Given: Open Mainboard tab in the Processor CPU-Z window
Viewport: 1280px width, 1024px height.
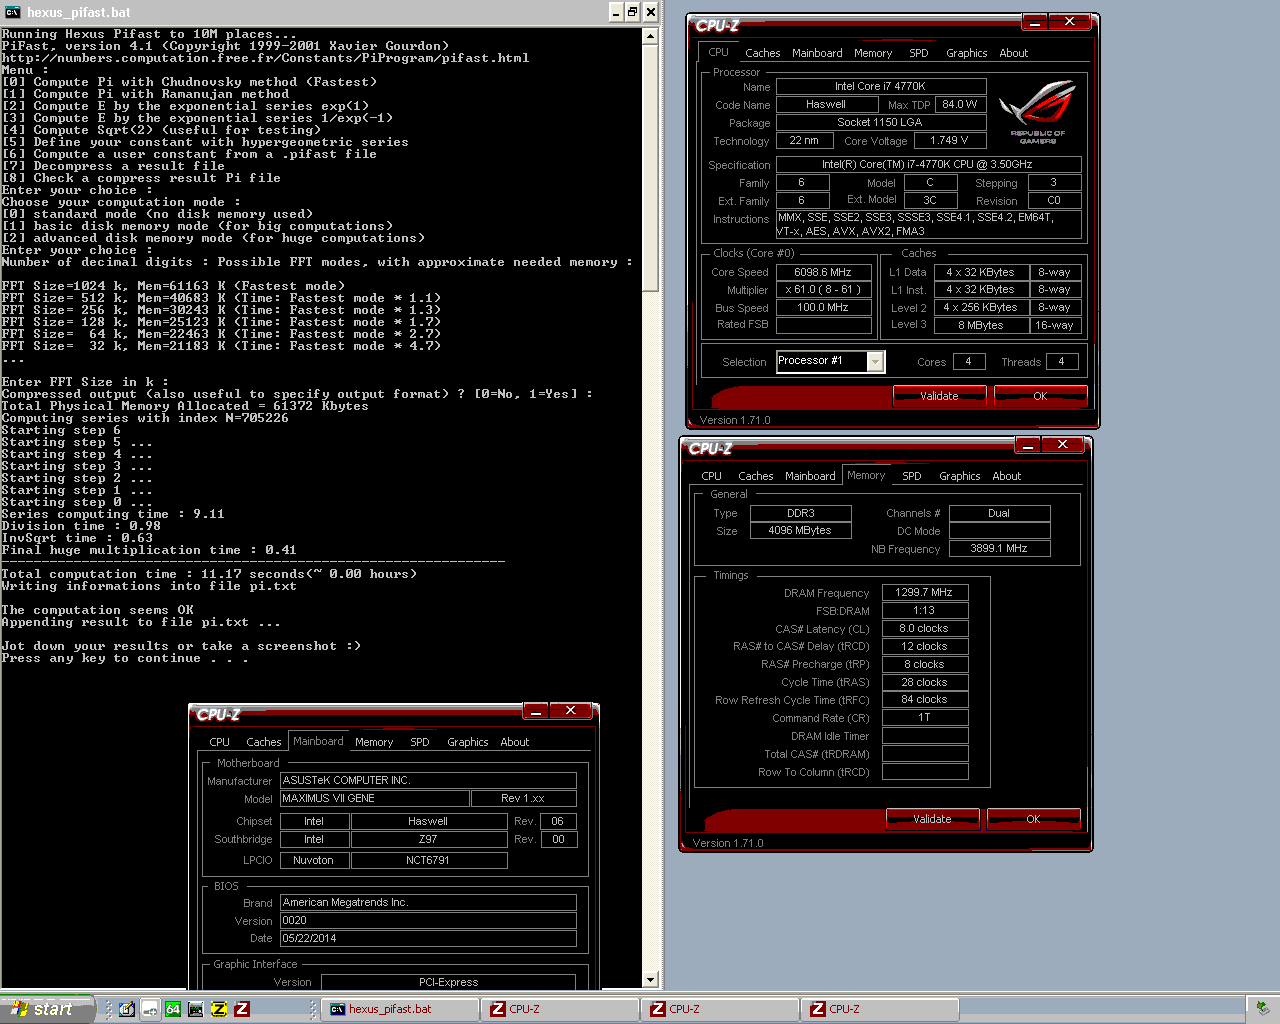Looking at the screenshot, I should pyautogui.click(x=817, y=53).
